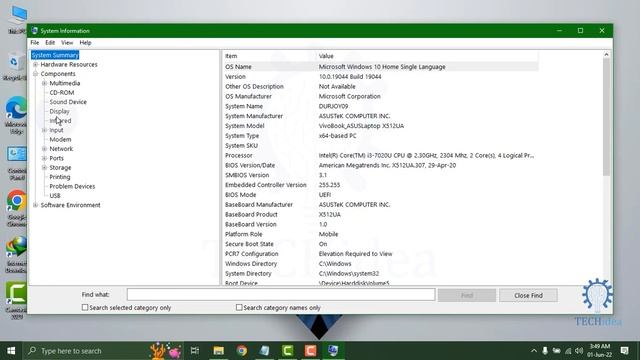The height and width of the screenshot is (360, 640).
Task: Open the Action Center notifications icon
Action: point(624,351)
